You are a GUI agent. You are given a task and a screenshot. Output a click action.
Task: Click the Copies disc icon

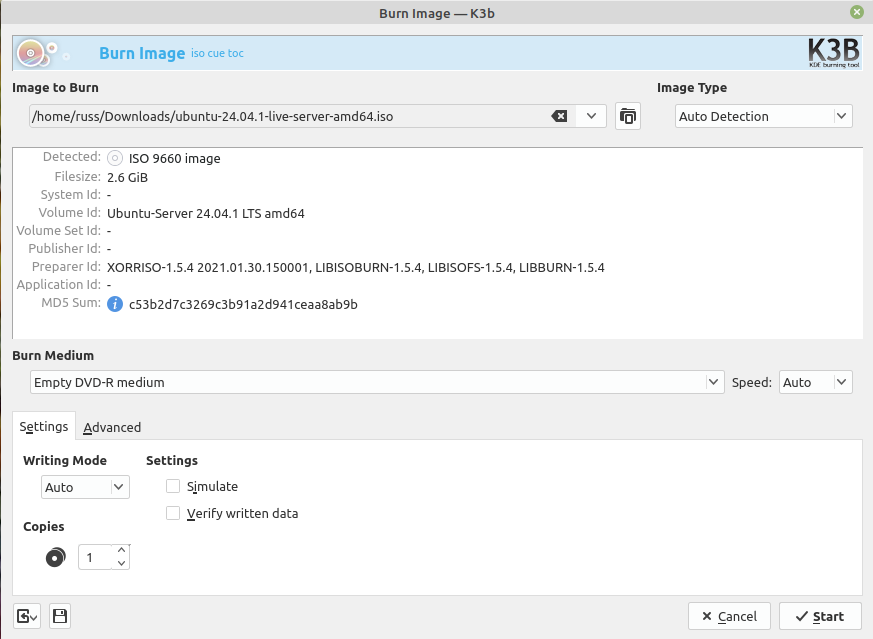point(56,557)
